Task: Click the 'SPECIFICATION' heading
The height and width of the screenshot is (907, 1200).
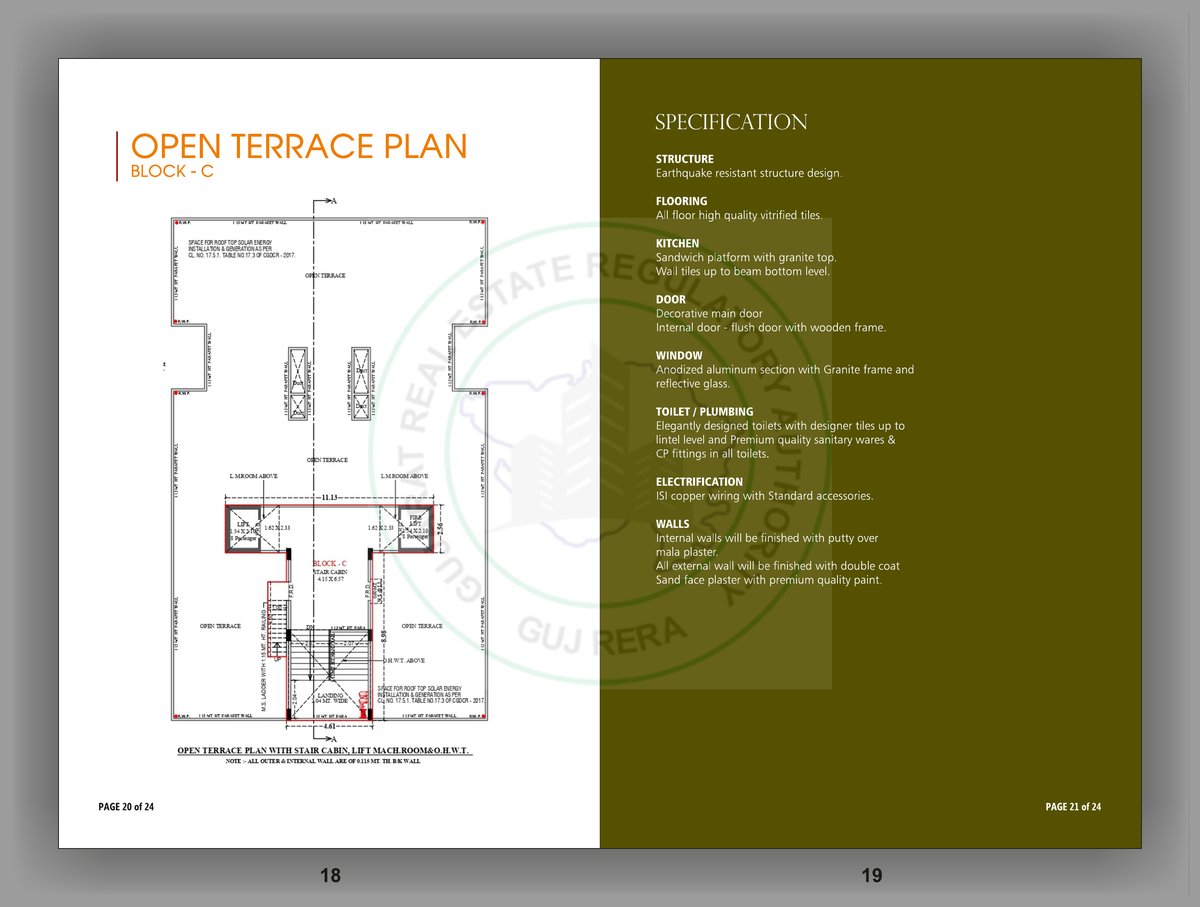Action: point(731,123)
